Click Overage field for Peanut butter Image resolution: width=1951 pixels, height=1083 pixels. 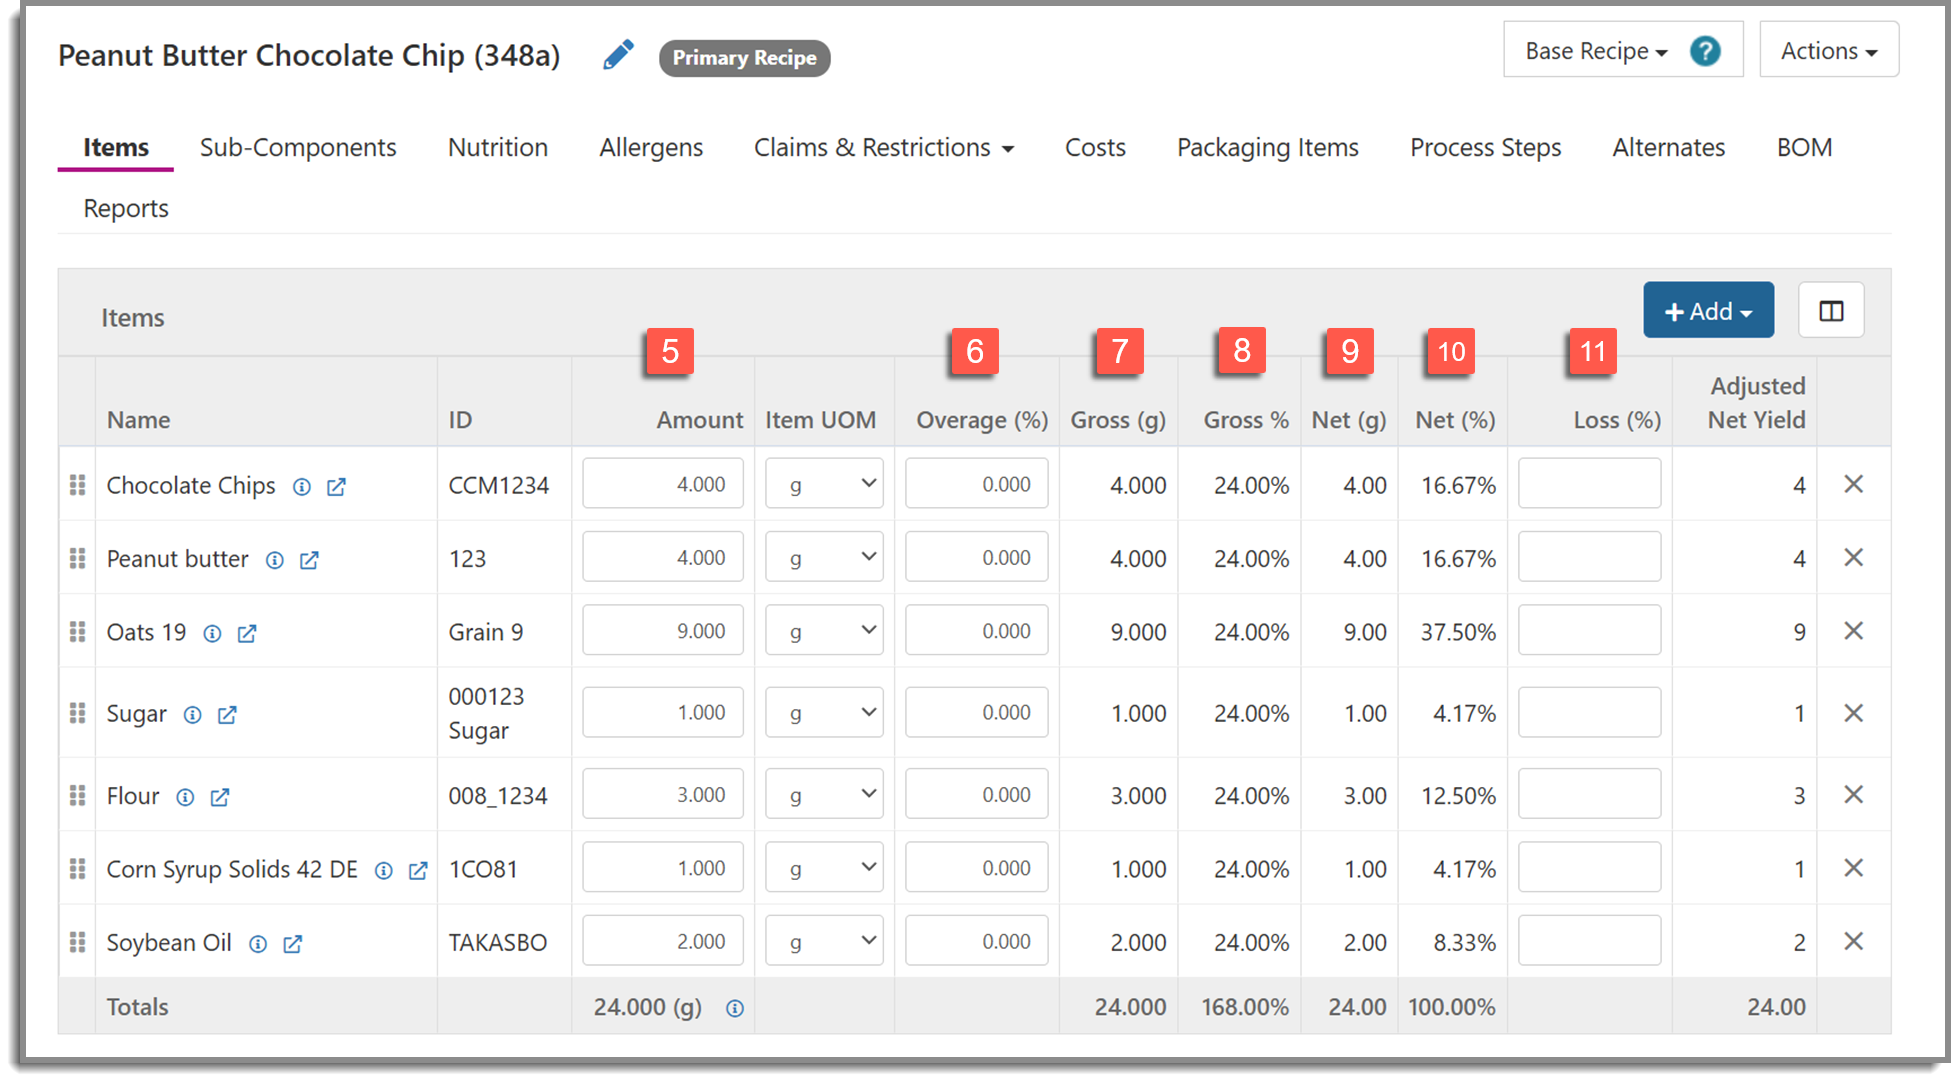pyautogui.click(x=977, y=557)
